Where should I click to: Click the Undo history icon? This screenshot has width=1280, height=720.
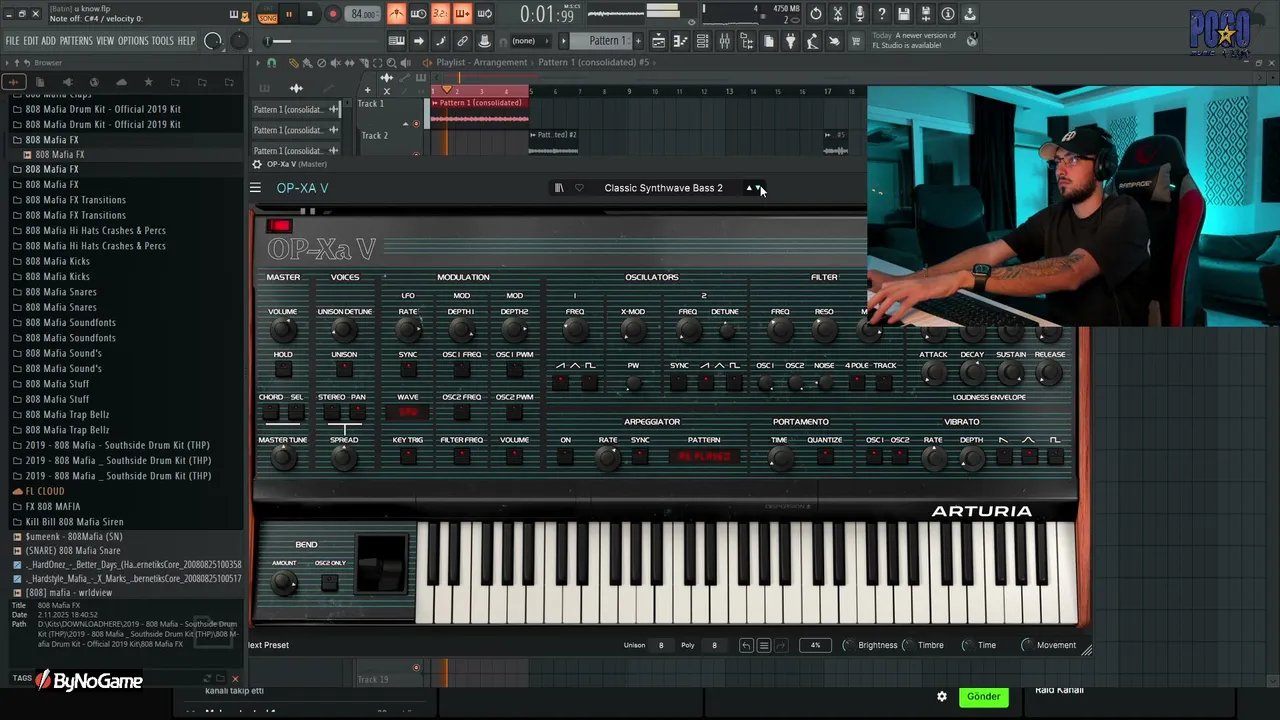816,14
